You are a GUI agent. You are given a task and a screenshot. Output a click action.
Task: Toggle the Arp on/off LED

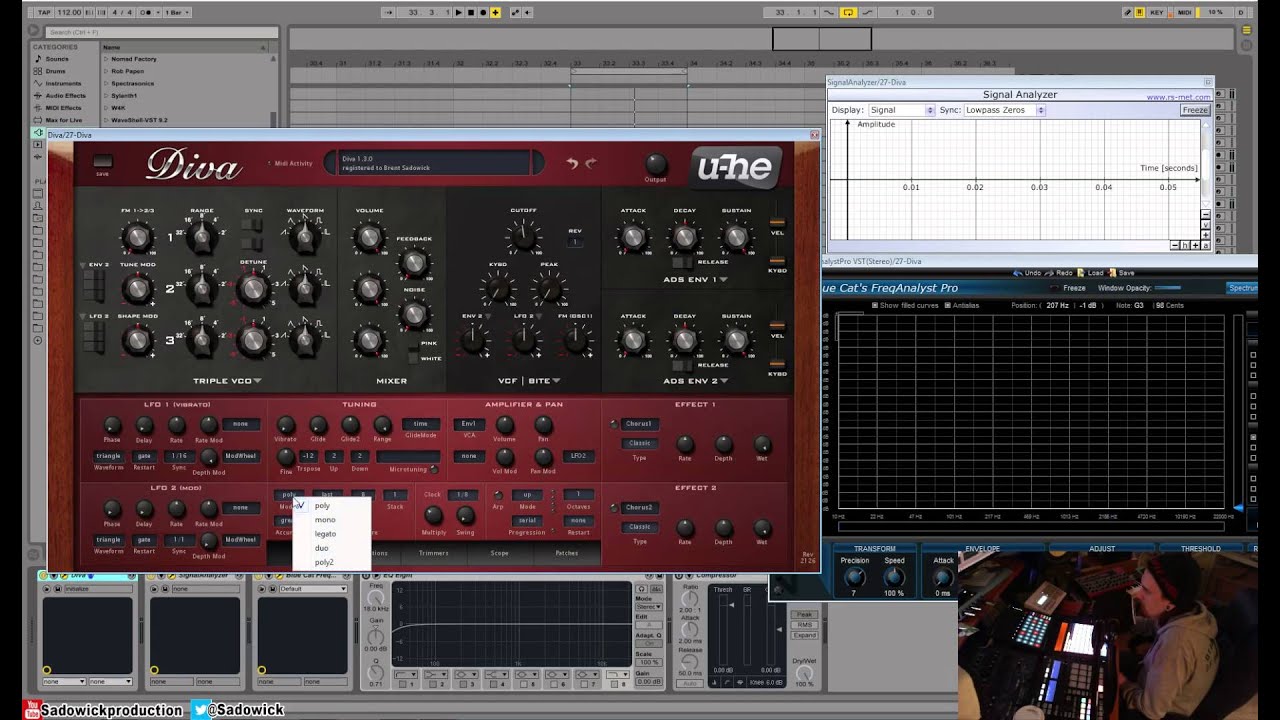click(498, 495)
